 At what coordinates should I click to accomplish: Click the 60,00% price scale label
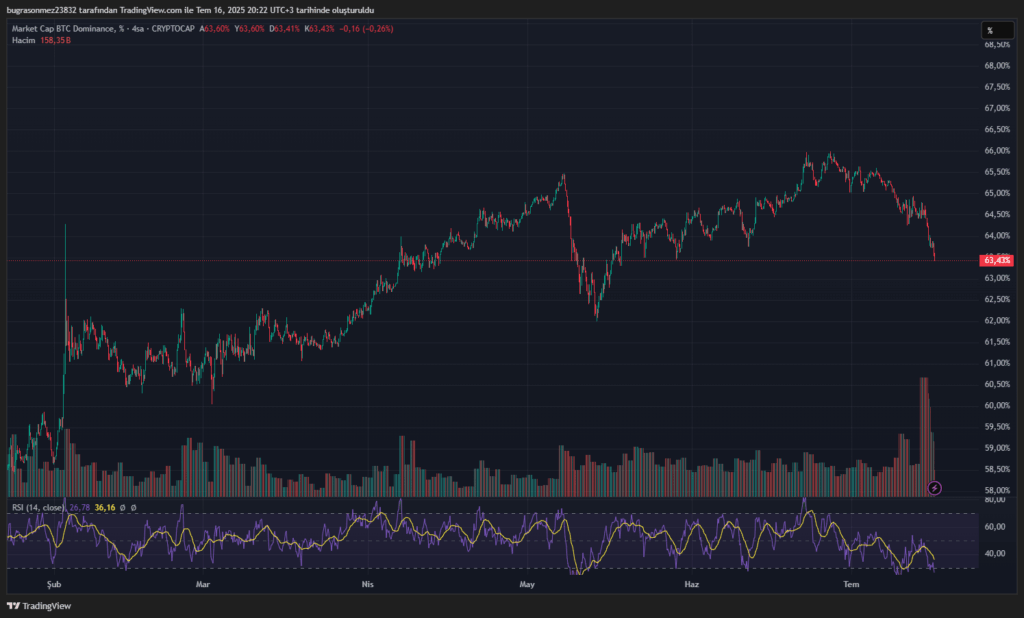tap(997, 406)
